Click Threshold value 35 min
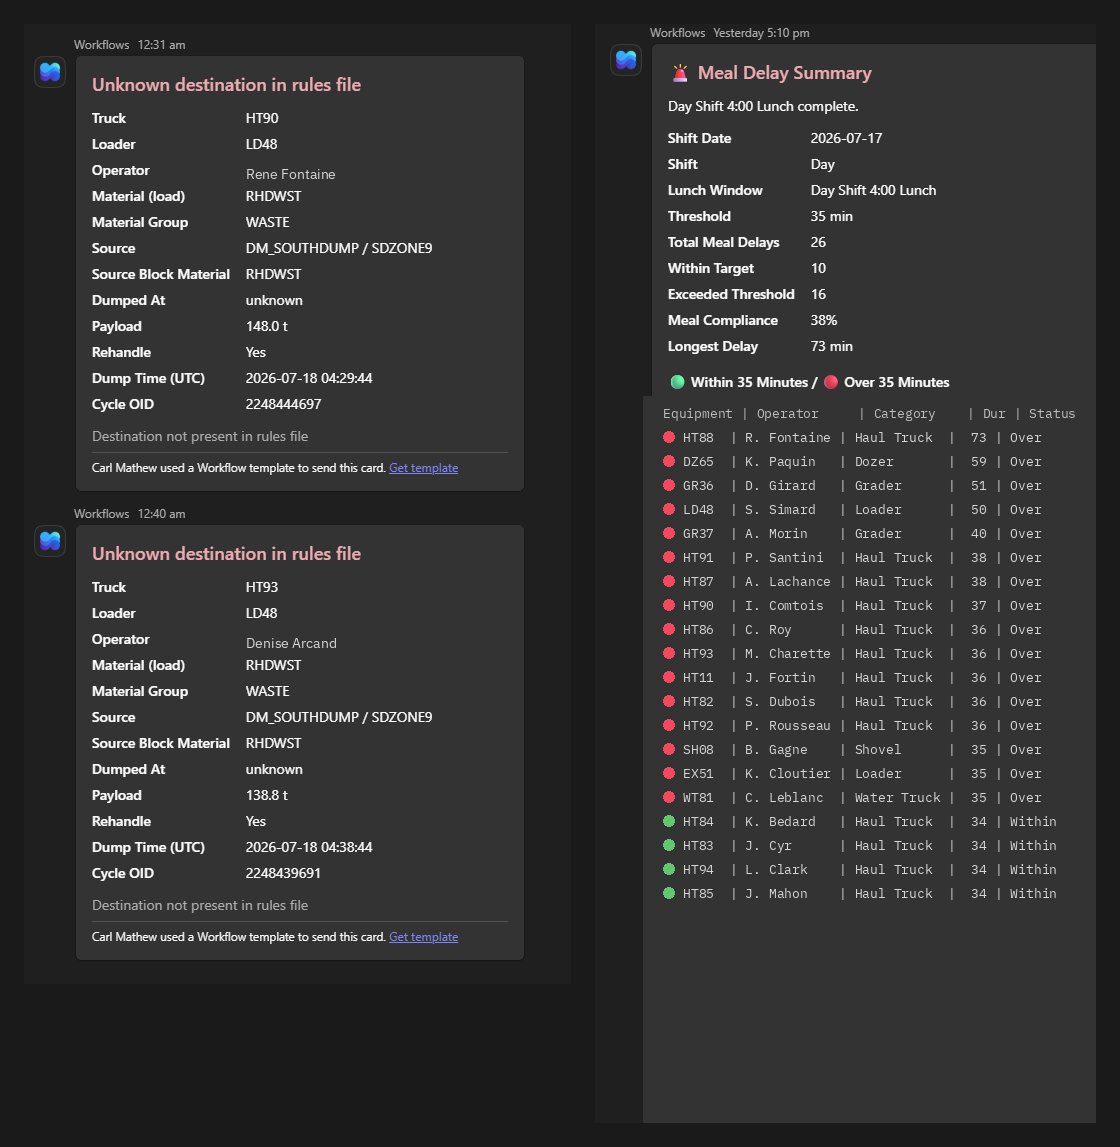Viewport: 1120px width, 1147px height. [x=832, y=216]
